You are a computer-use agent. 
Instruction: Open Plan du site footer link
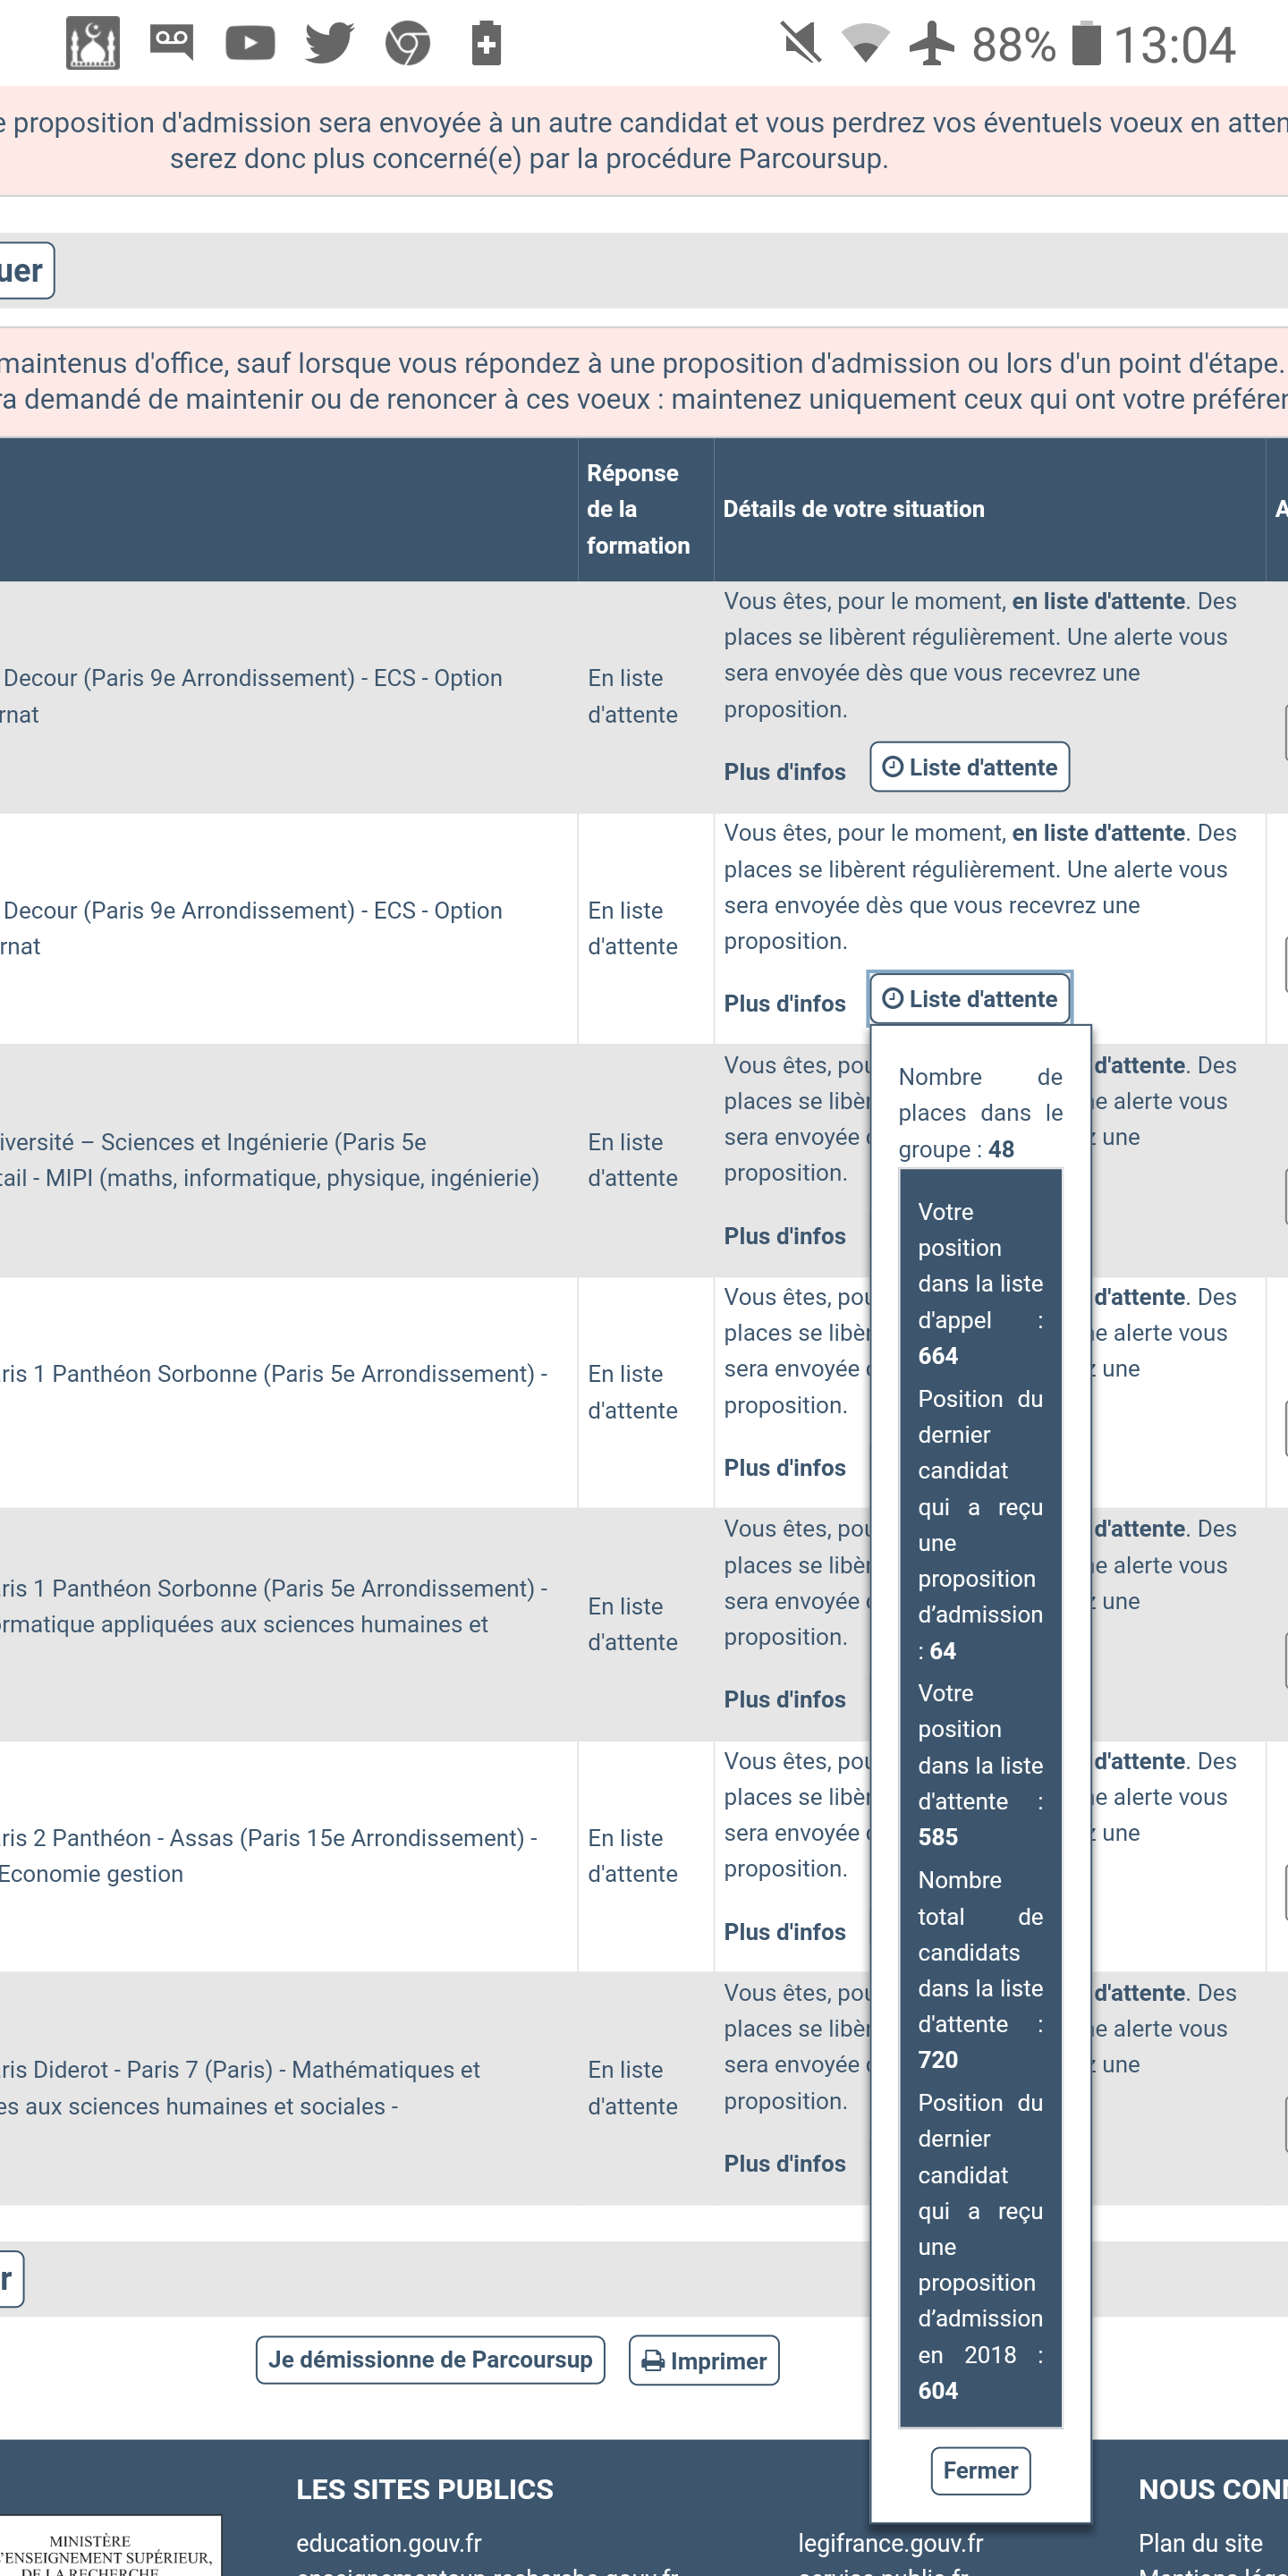point(1200,2542)
